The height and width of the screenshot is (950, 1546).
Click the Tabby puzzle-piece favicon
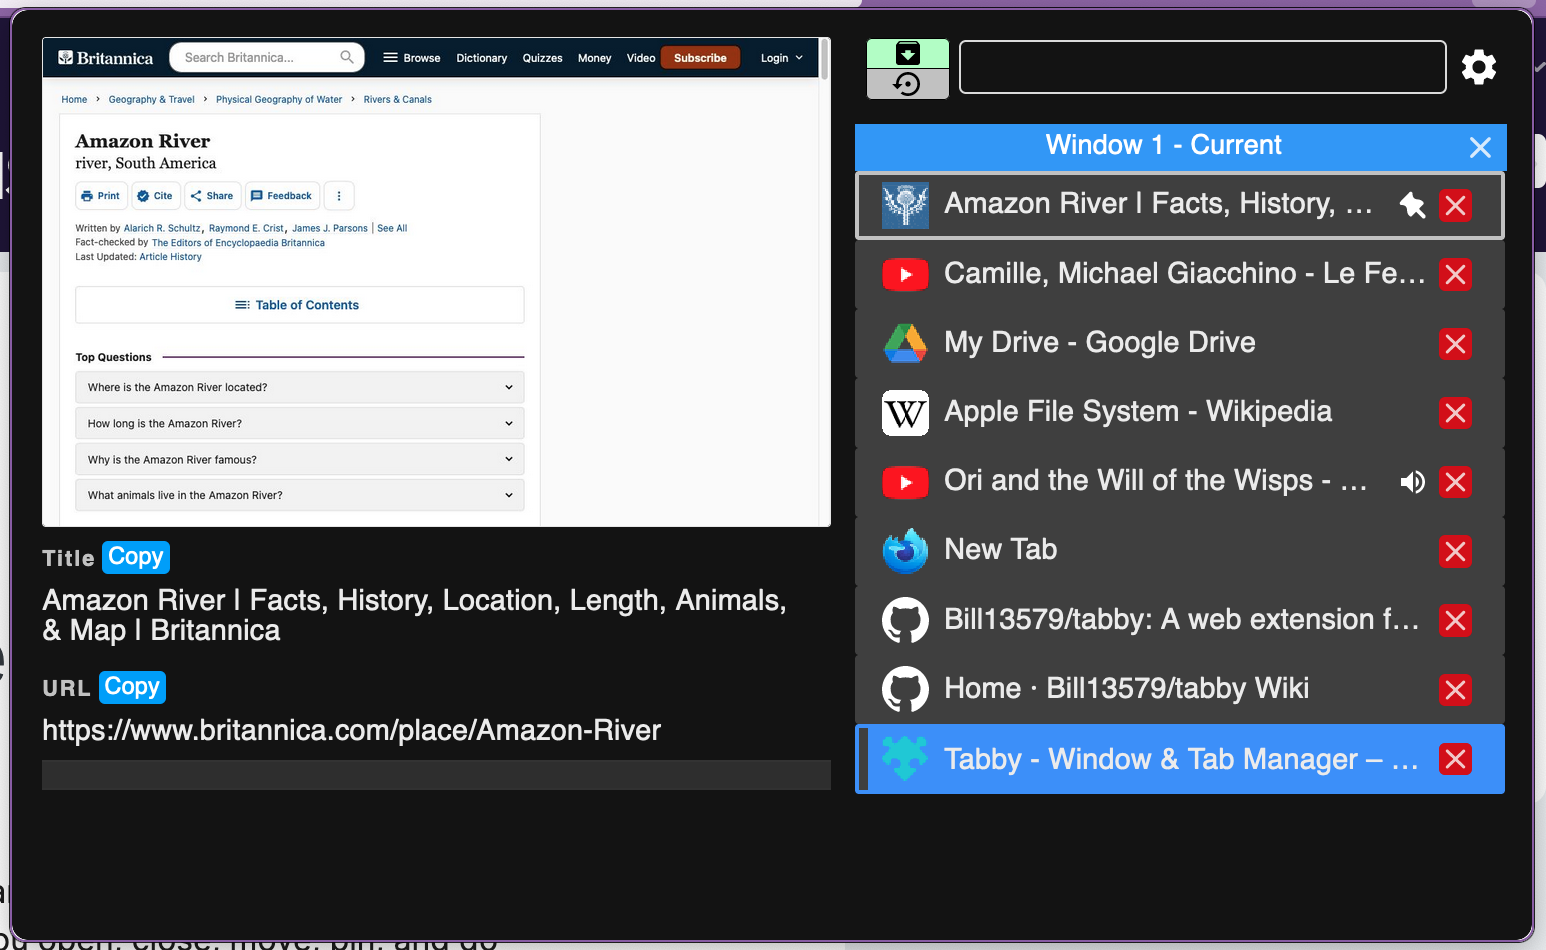[x=905, y=759]
